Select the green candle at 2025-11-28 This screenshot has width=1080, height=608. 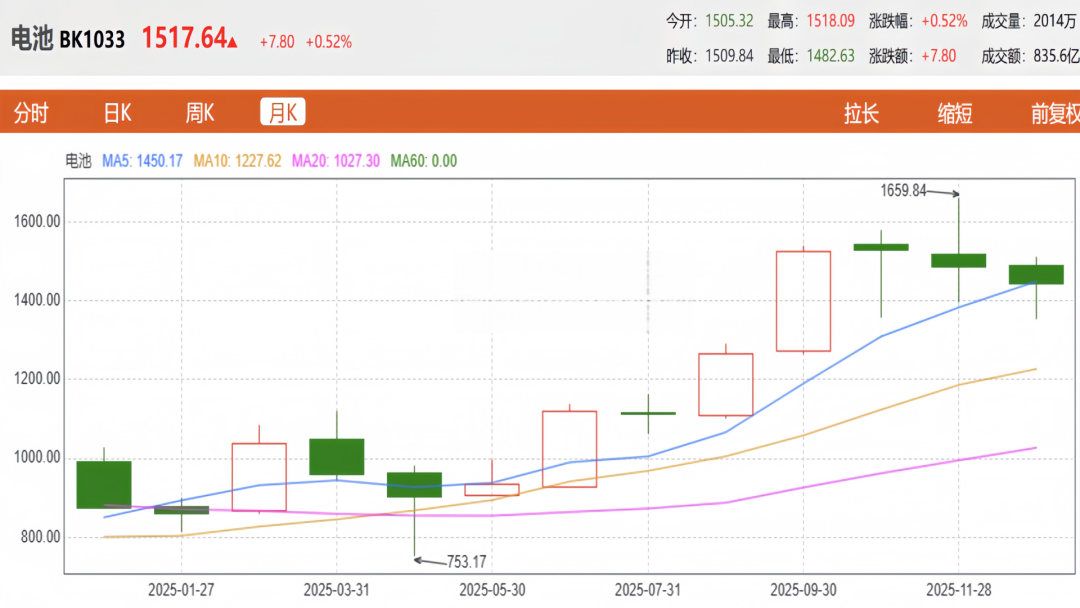coord(958,260)
